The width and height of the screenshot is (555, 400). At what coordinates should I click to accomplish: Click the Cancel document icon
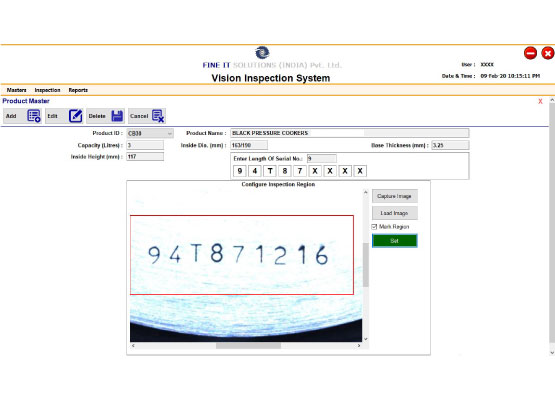click(158, 116)
